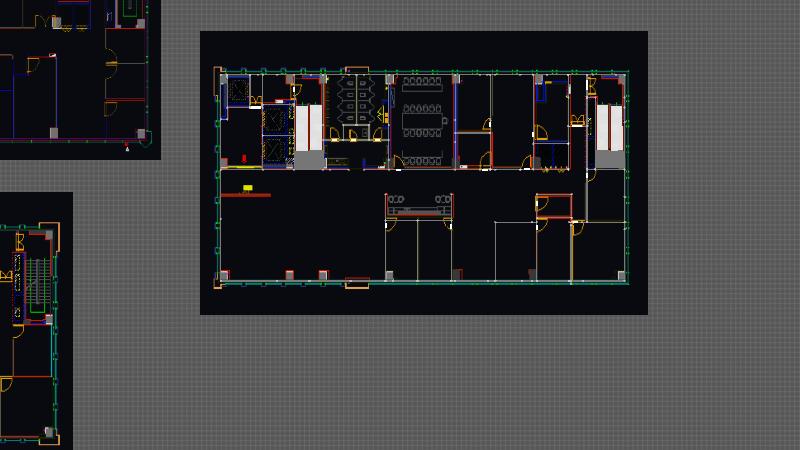The width and height of the screenshot is (800, 450).
Task: Click the top-left elevator shaft with the X
Action: tap(239, 91)
